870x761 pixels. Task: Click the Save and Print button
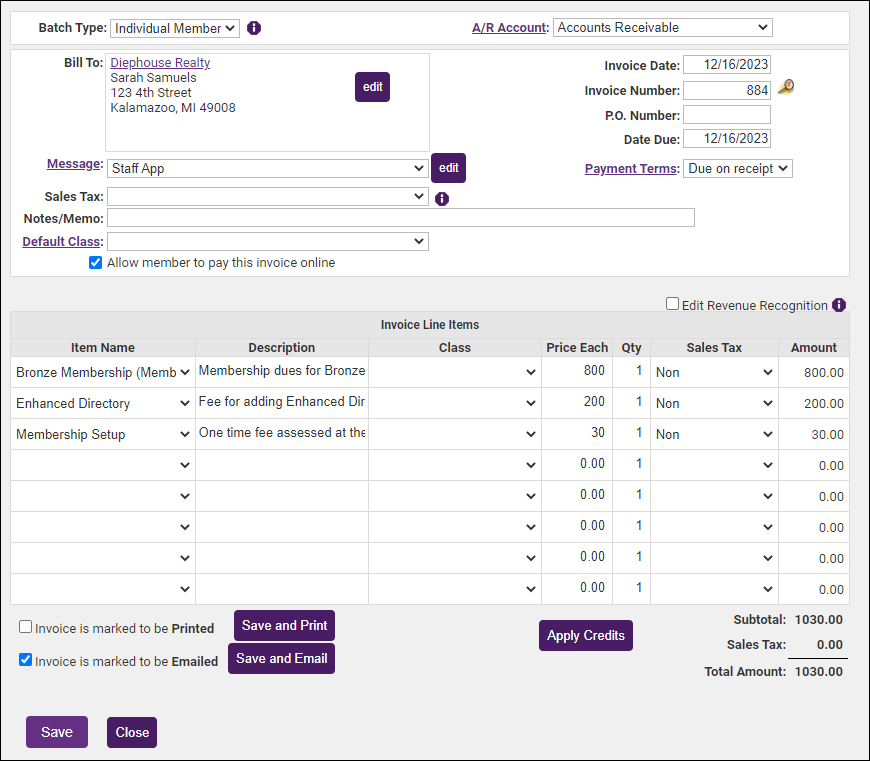[x=284, y=625]
